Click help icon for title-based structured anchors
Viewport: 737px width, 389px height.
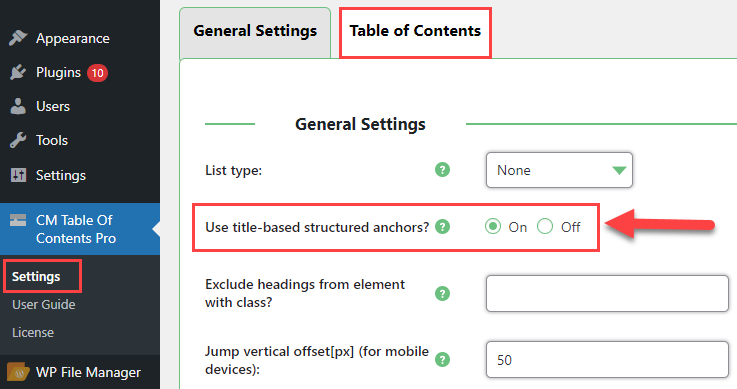click(442, 227)
